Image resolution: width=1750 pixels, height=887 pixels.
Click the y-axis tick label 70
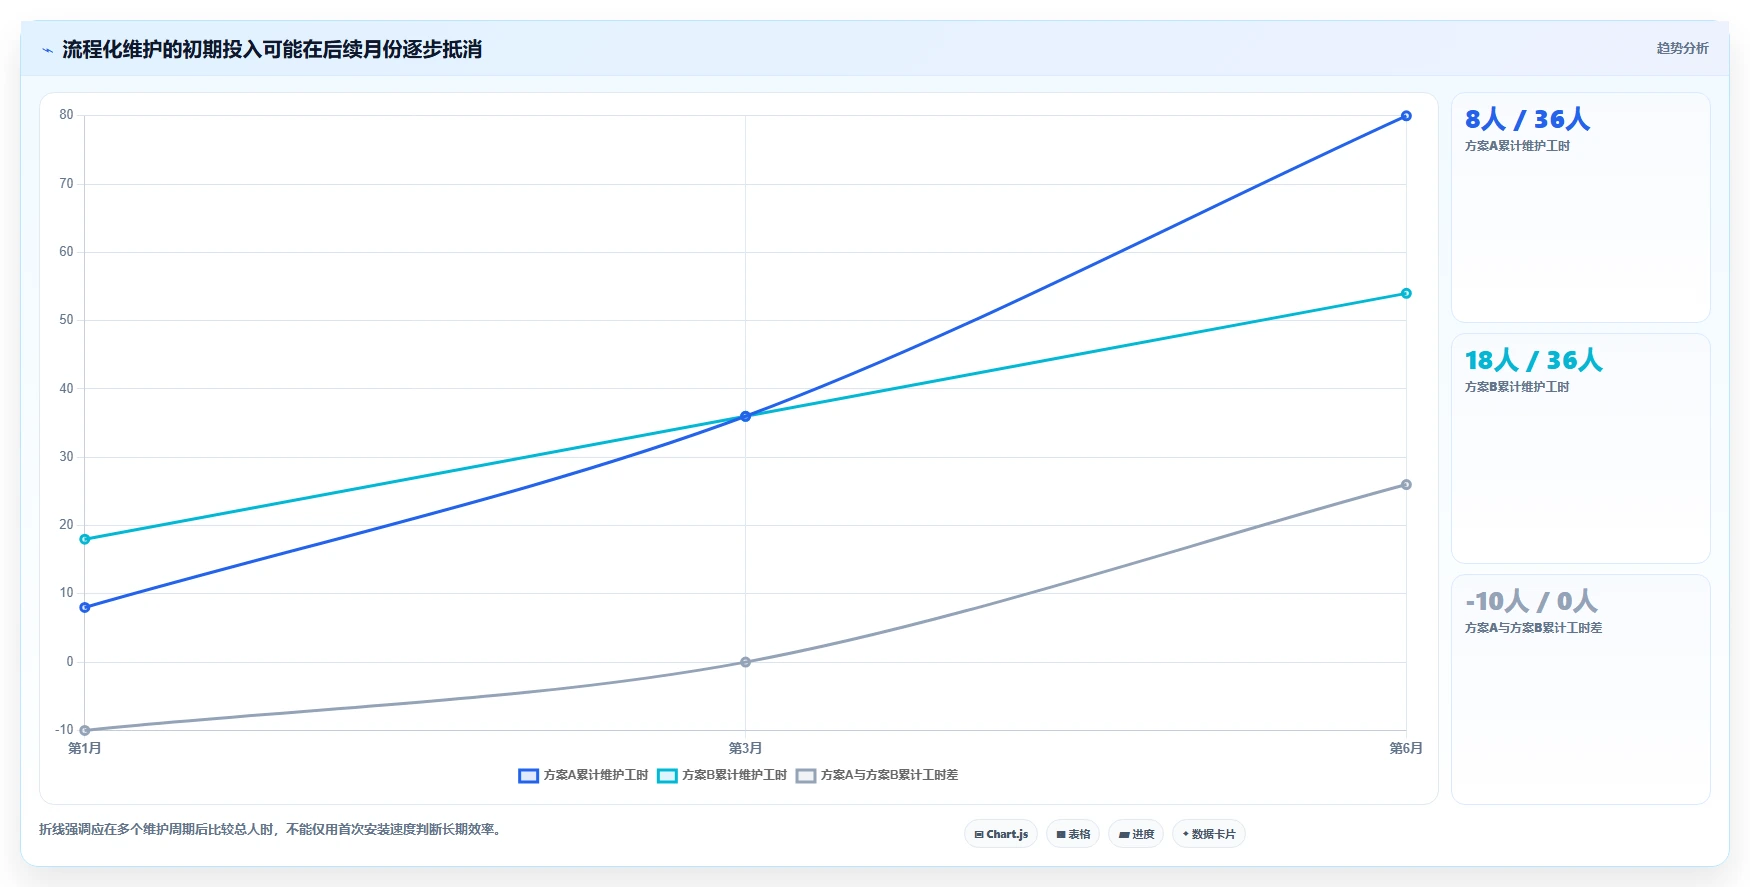[66, 184]
